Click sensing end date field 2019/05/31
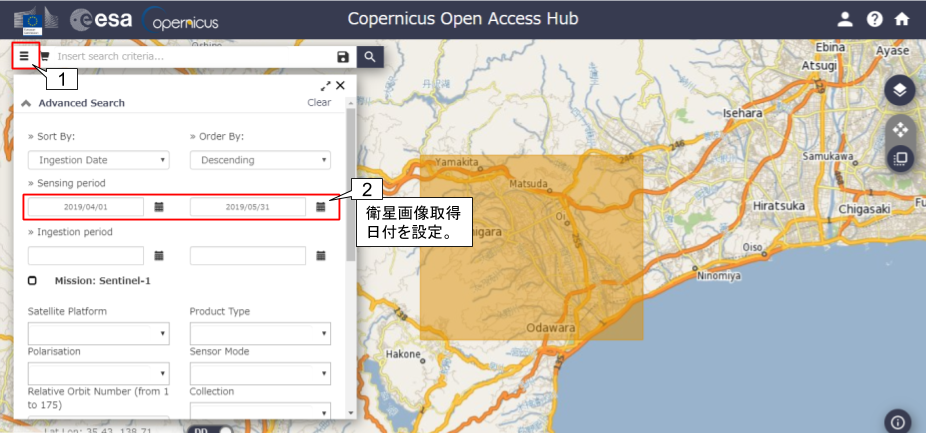 pyautogui.click(x=247, y=207)
